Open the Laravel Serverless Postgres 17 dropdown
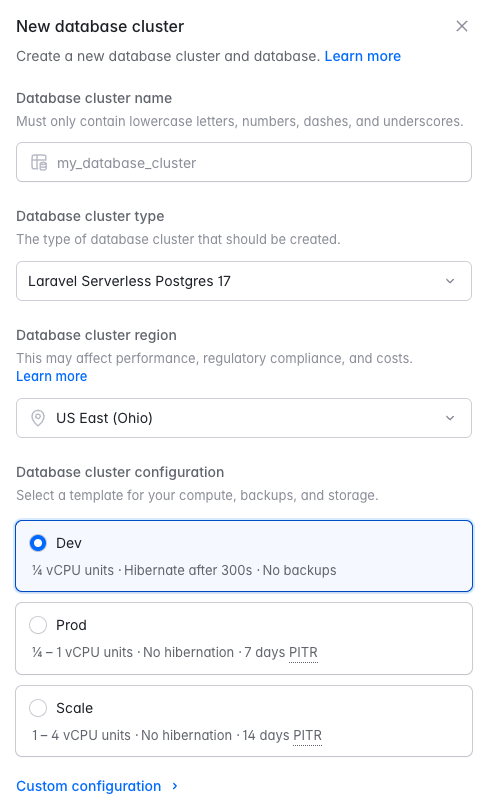 click(244, 281)
